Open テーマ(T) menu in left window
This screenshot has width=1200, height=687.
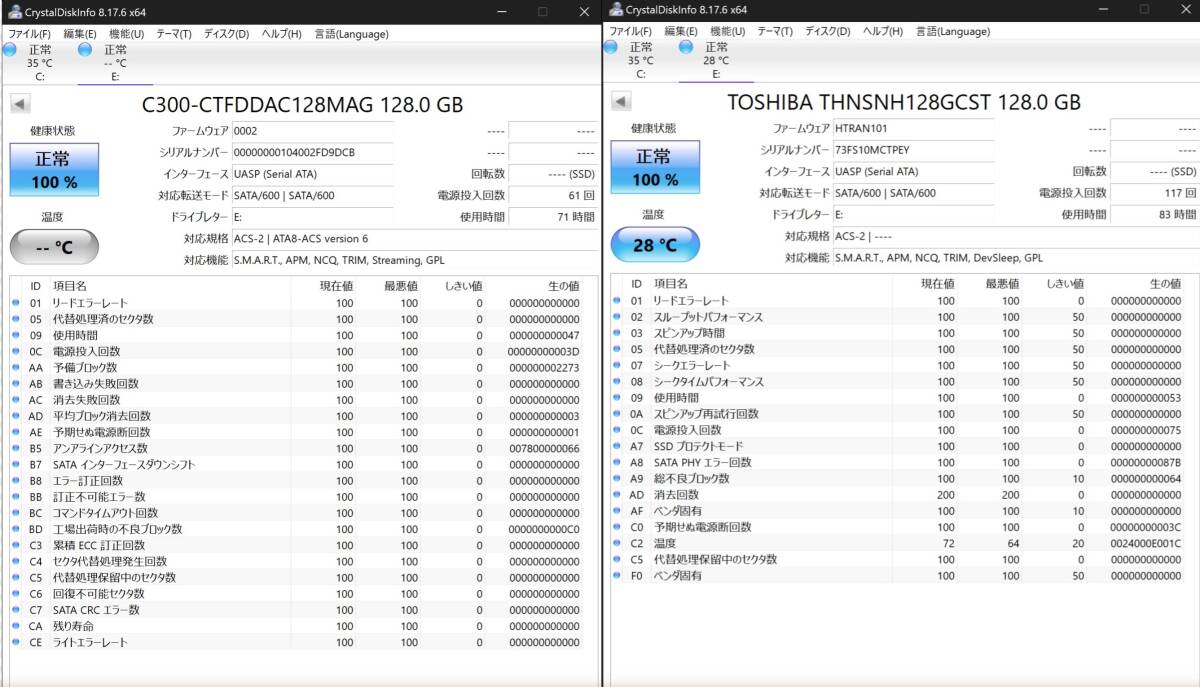[x=173, y=33]
